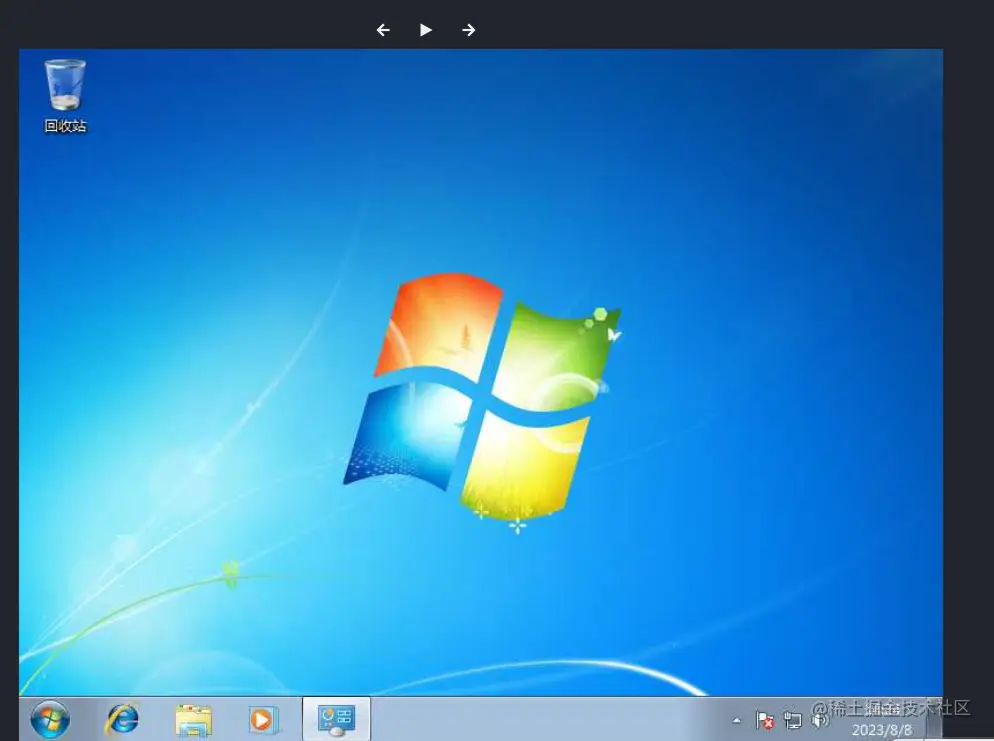Open the Windows Start menu orb

point(50,720)
